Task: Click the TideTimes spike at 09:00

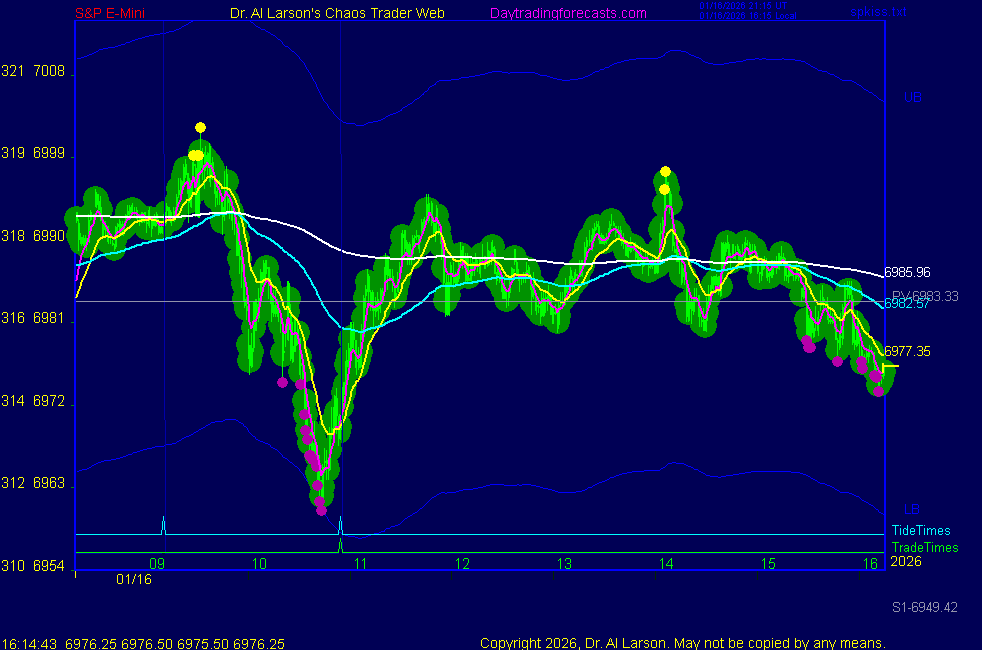Action: [x=163, y=524]
